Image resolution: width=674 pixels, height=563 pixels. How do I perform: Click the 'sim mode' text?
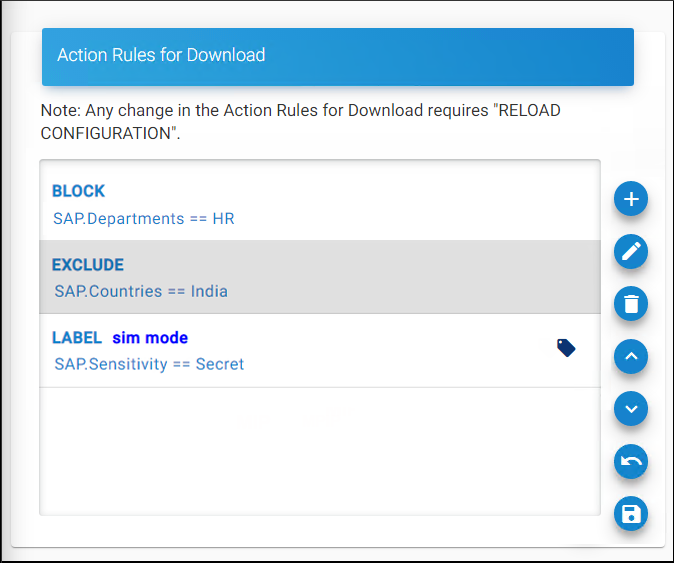click(150, 338)
